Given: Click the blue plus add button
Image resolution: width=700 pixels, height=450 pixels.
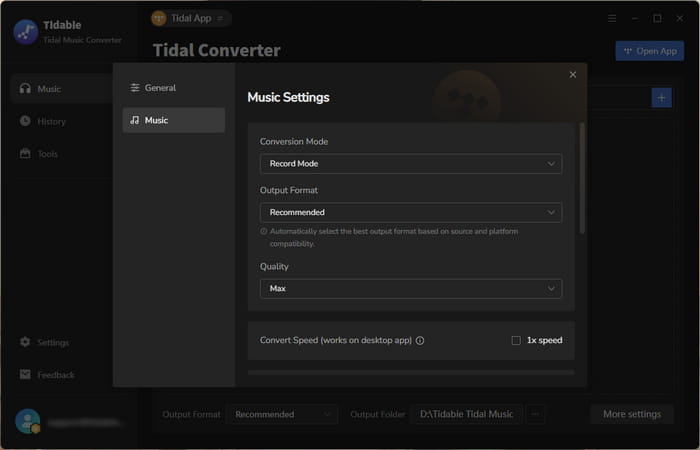Looking at the screenshot, I should click(x=662, y=98).
